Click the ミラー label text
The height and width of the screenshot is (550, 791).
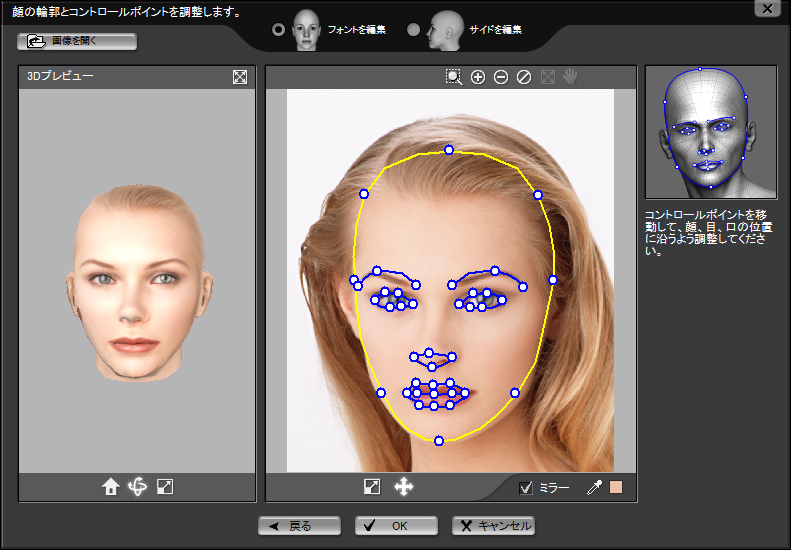click(x=554, y=488)
